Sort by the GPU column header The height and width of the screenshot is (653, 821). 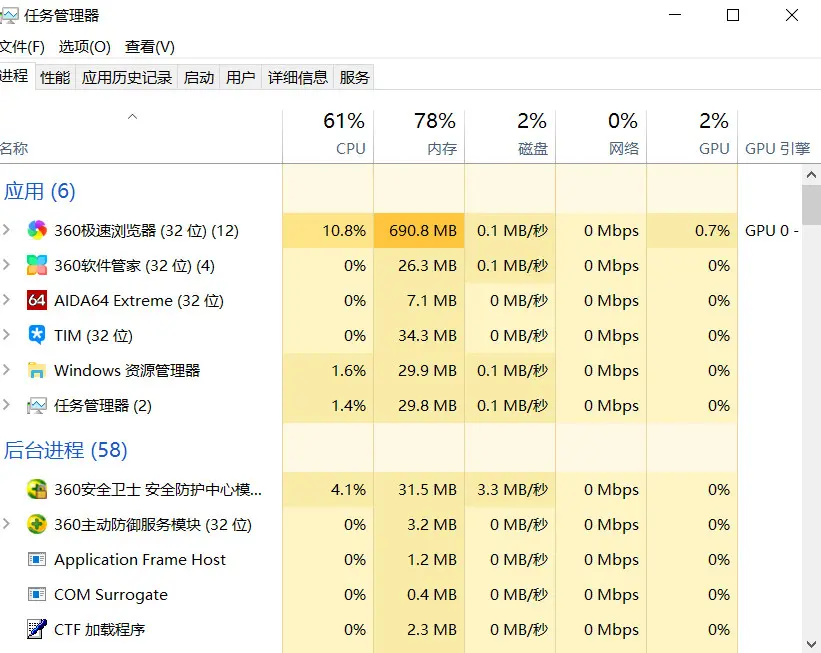pyautogui.click(x=692, y=136)
